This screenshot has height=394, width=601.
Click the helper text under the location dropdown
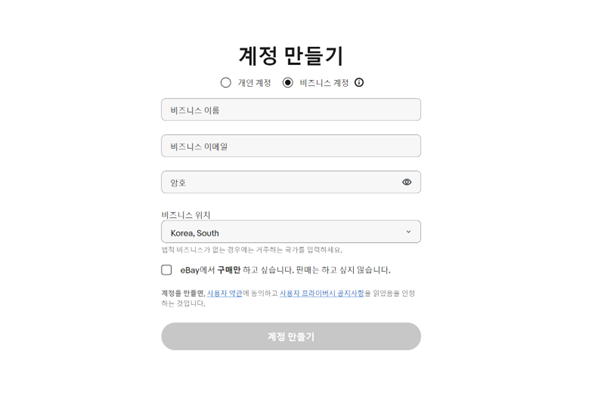(x=252, y=250)
